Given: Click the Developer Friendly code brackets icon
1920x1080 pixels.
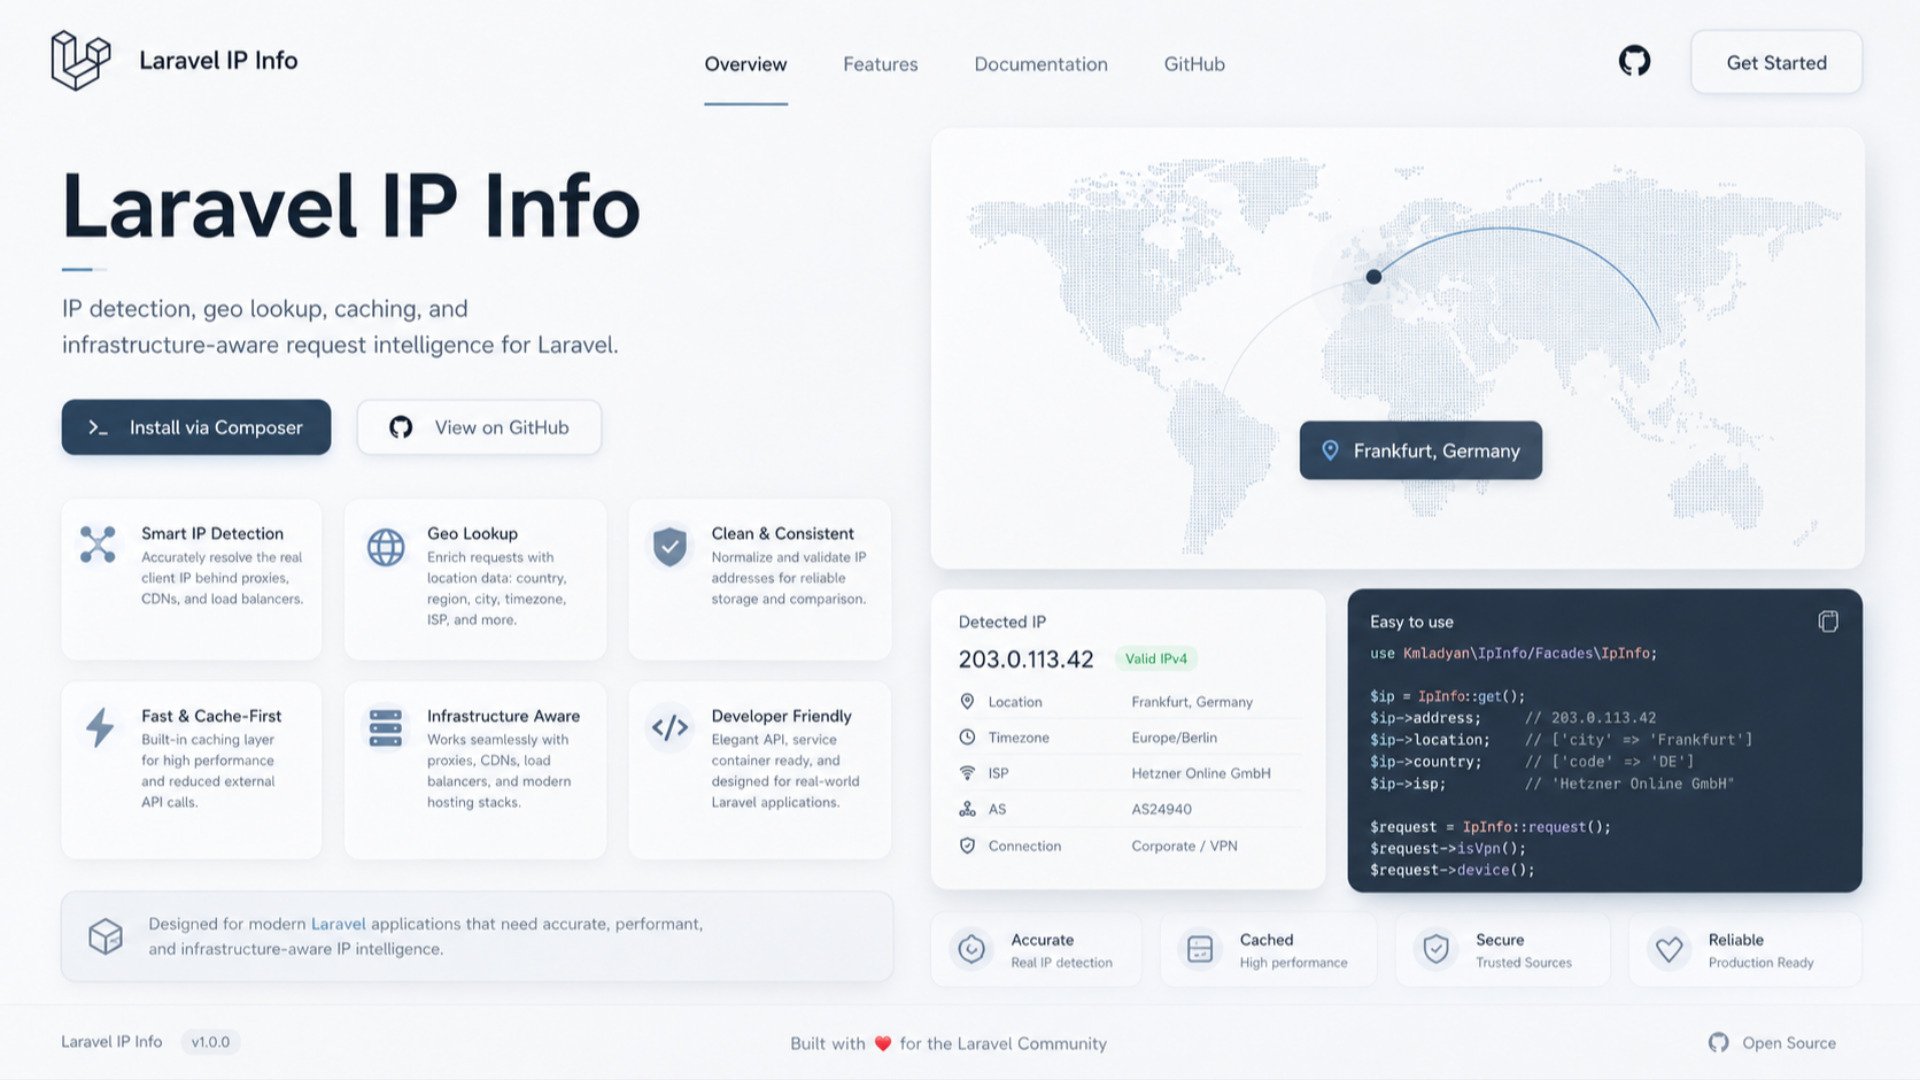Looking at the screenshot, I should click(x=670, y=727).
